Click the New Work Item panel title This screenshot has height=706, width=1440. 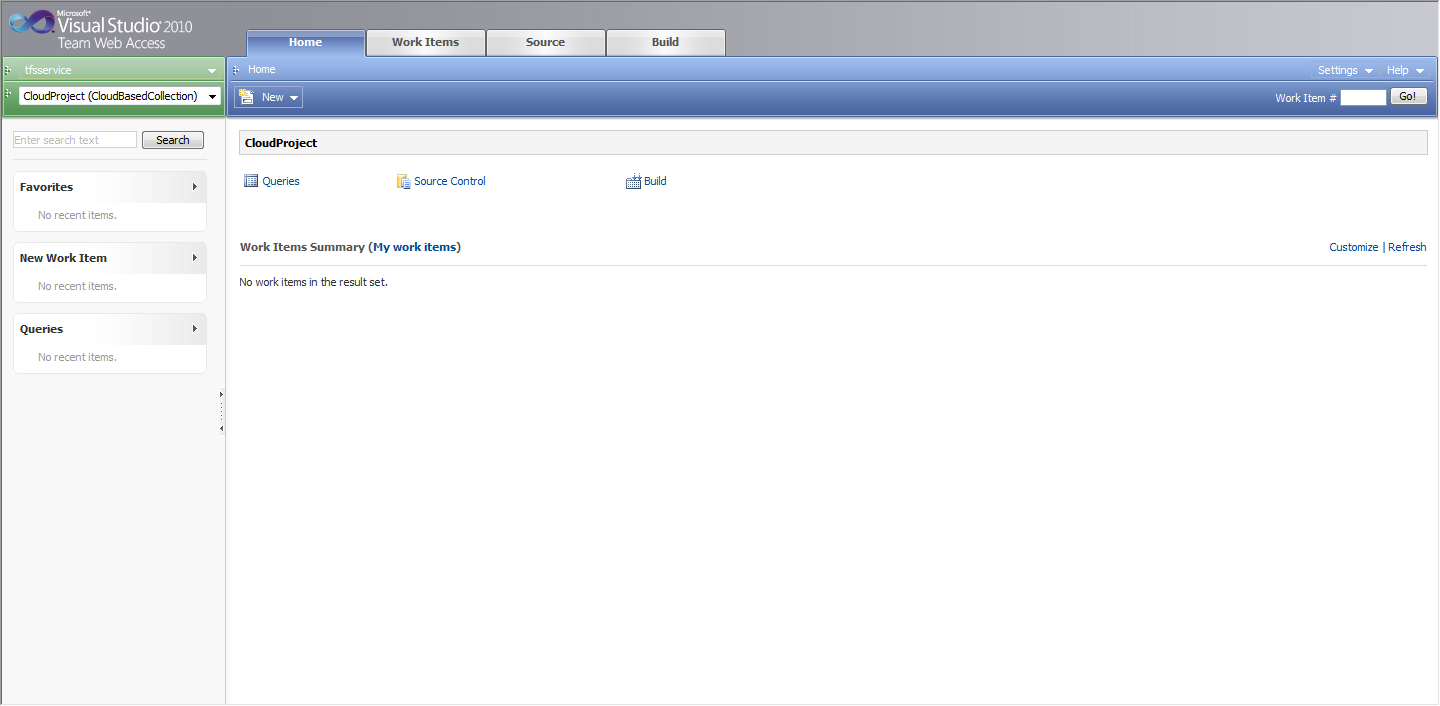pos(63,258)
